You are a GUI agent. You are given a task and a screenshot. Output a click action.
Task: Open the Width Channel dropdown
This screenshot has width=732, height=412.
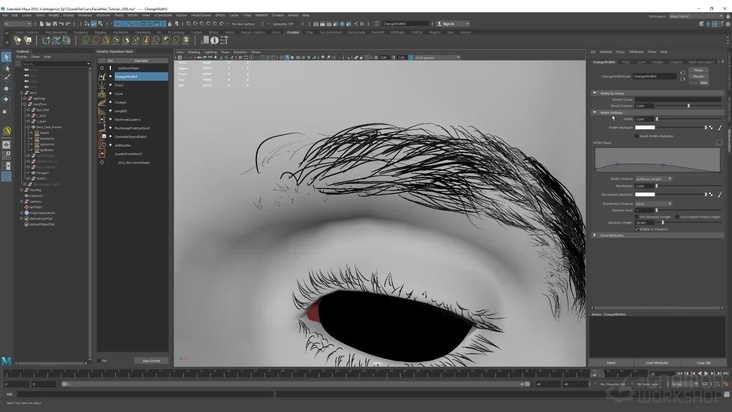(x=654, y=178)
